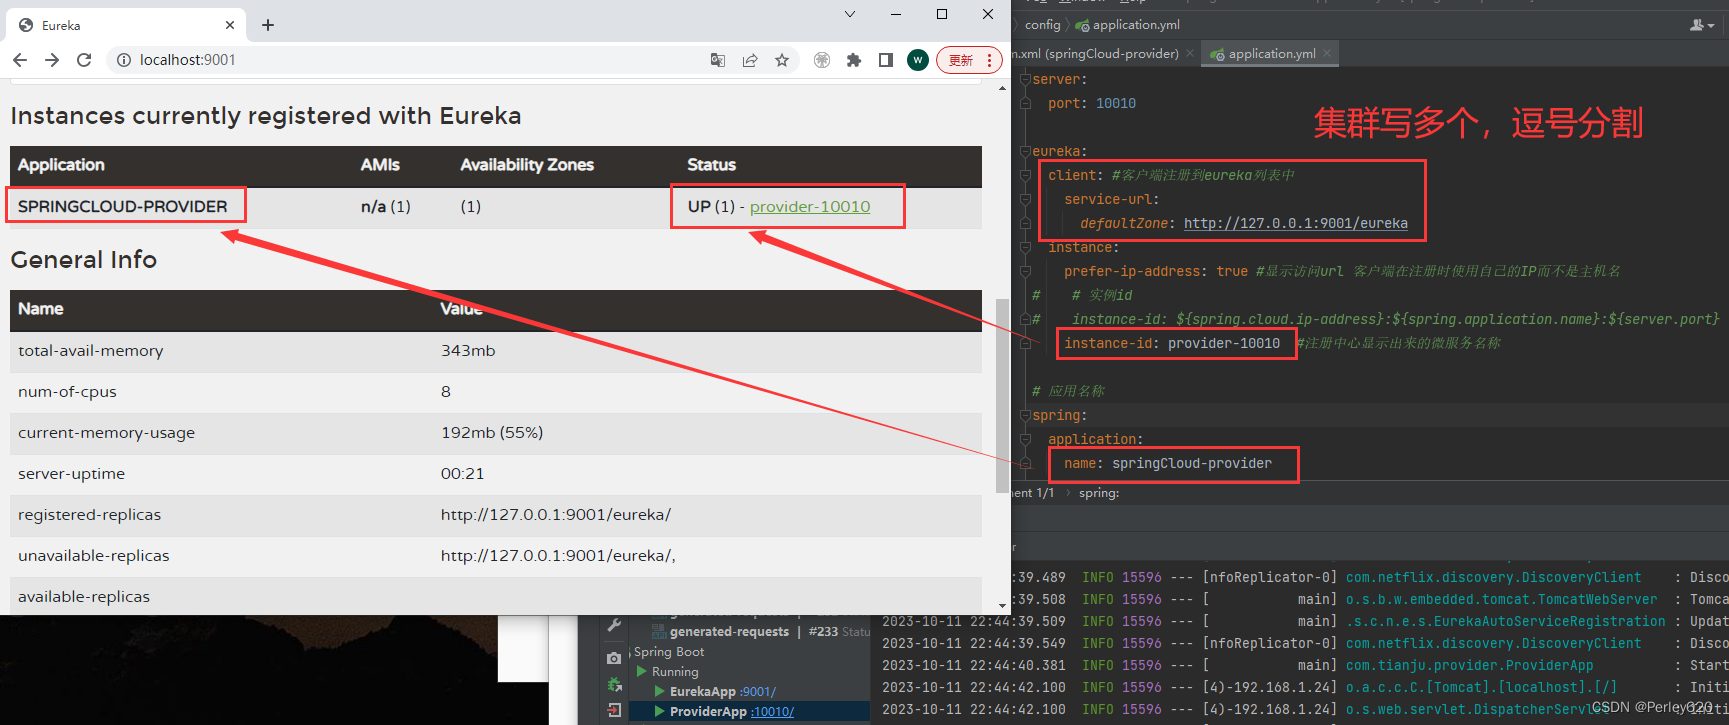Click the instance-id: provider-10010 line
The width and height of the screenshot is (1729, 725).
pos(1172,343)
